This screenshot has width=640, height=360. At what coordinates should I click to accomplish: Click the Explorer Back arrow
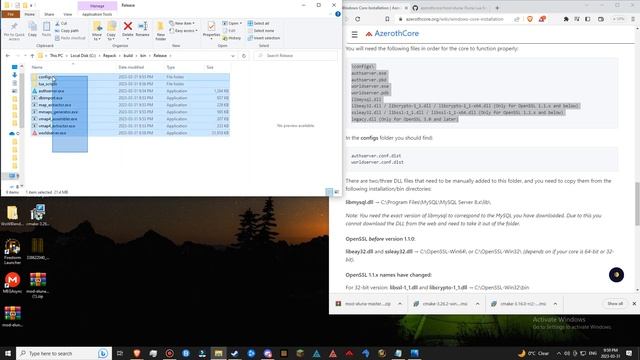[x=8, y=56]
